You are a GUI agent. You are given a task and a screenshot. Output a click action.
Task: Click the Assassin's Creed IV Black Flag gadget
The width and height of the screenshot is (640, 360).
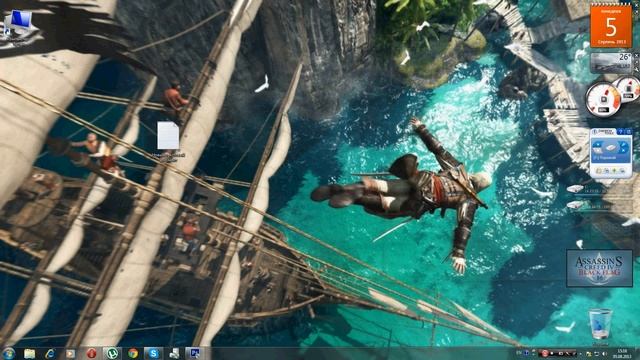pyautogui.click(x=600, y=268)
